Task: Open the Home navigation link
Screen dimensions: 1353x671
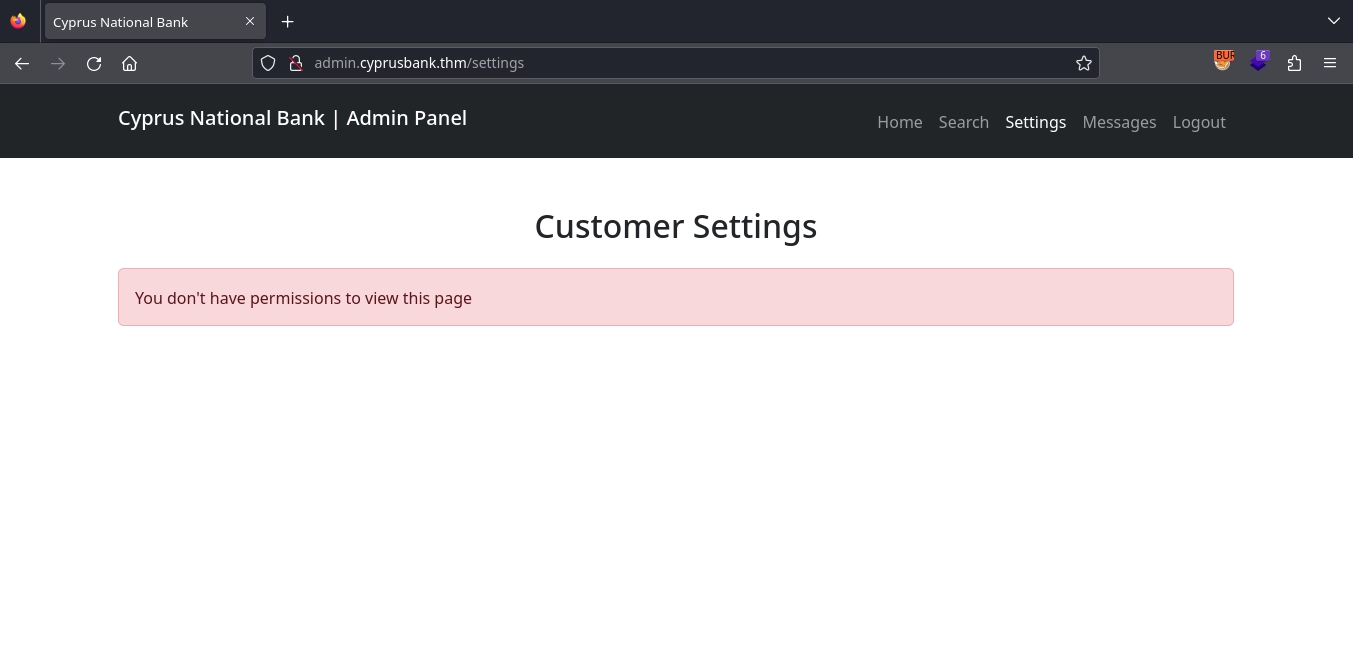Action: click(899, 122)
